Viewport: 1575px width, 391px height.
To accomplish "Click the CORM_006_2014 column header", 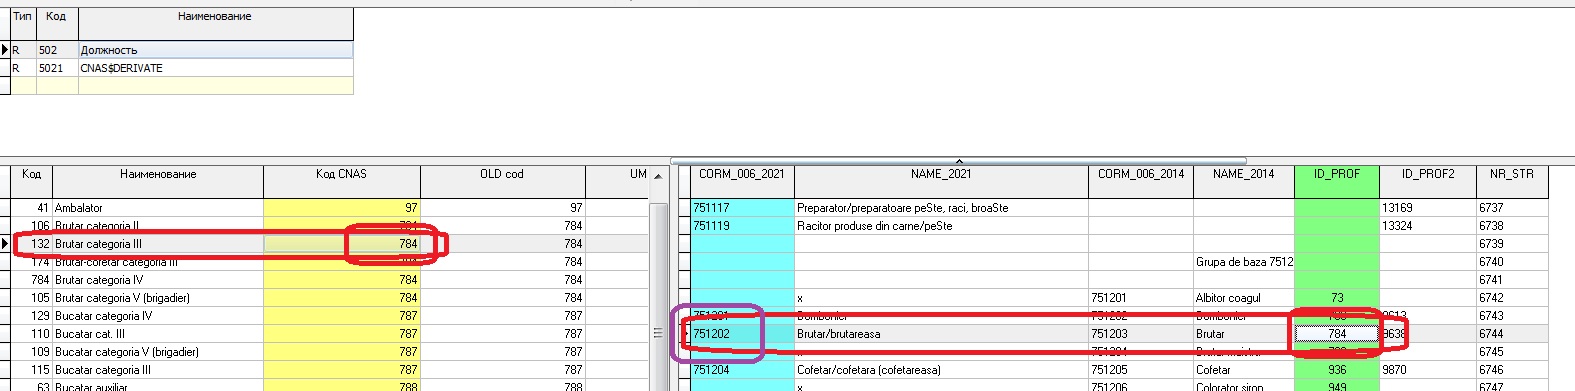I will (x=1141, y=182).
